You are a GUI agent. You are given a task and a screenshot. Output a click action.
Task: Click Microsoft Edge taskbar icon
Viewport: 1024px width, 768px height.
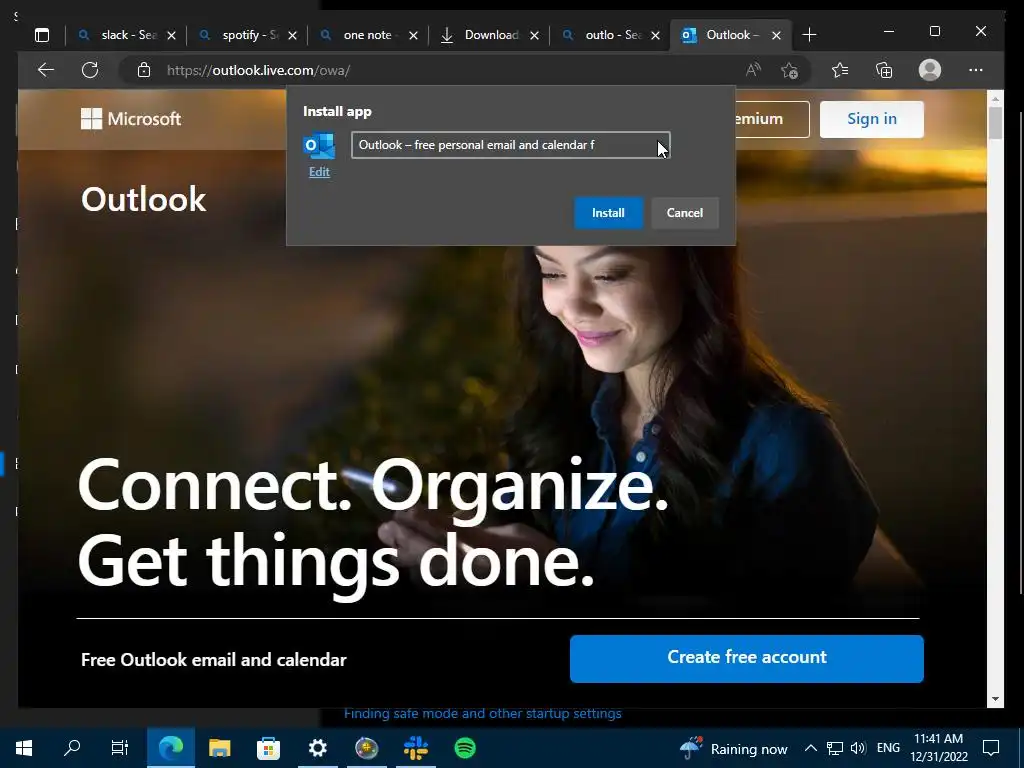(x=171, y=748)
